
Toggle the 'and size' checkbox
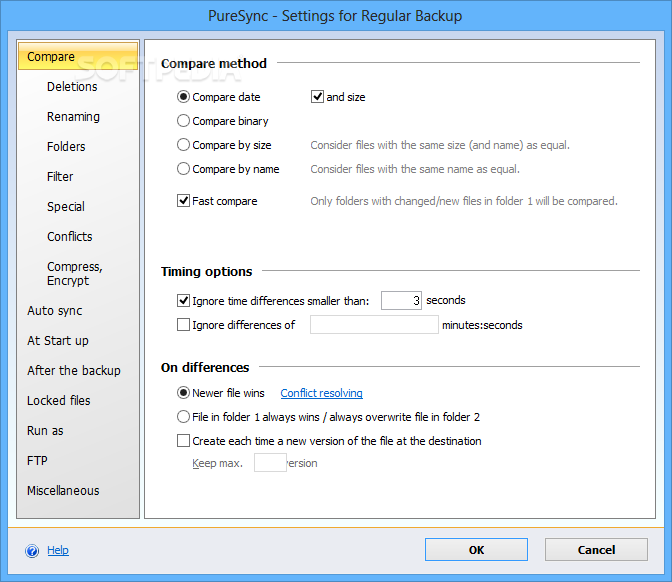pos(317,97)
